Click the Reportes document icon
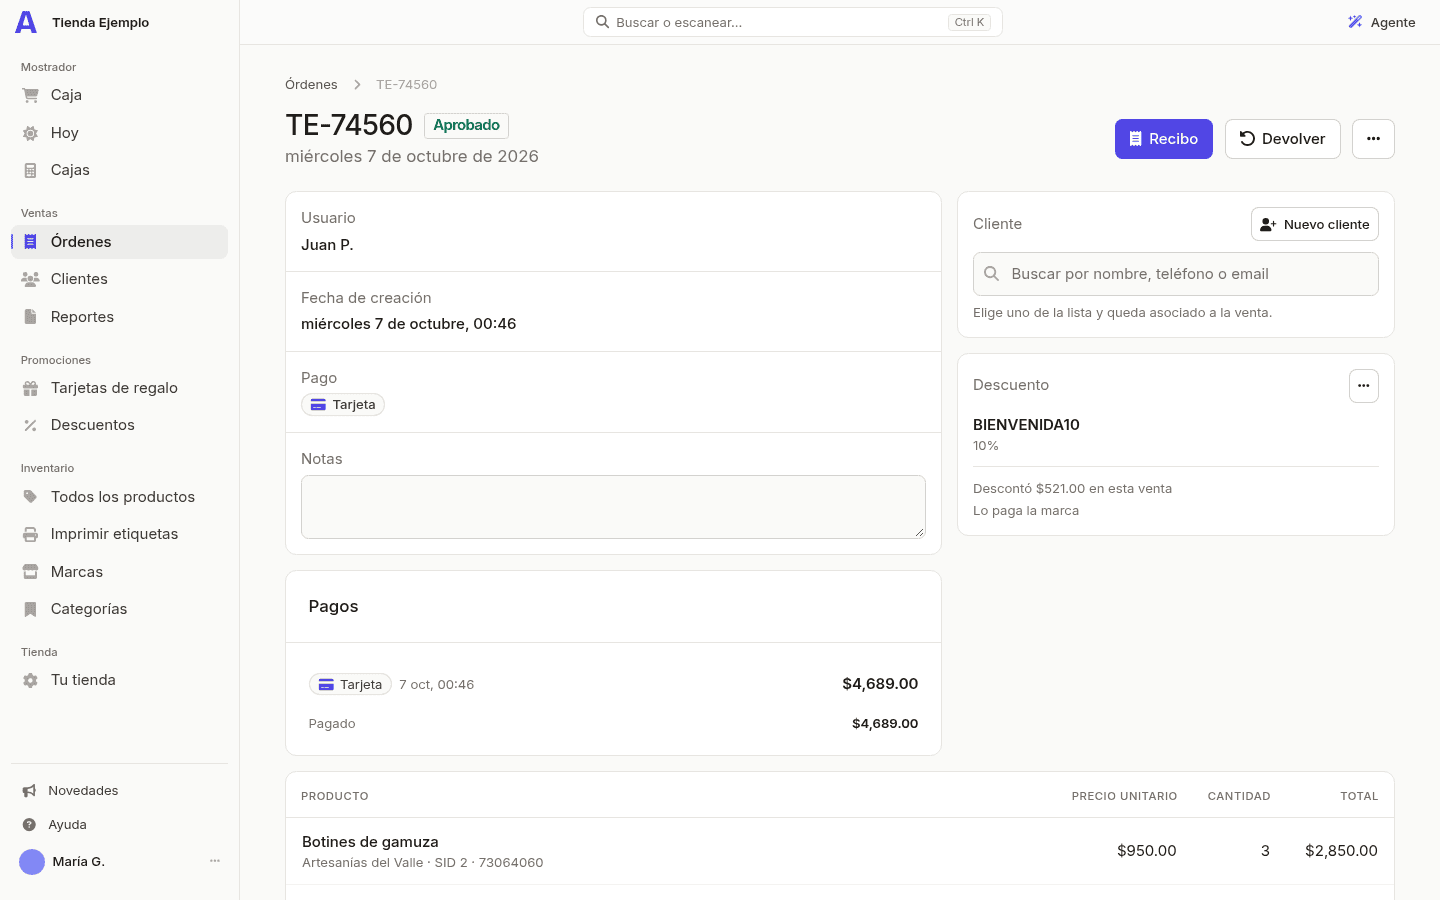This screenshot has height=900, width=1440. coord(30,317)
